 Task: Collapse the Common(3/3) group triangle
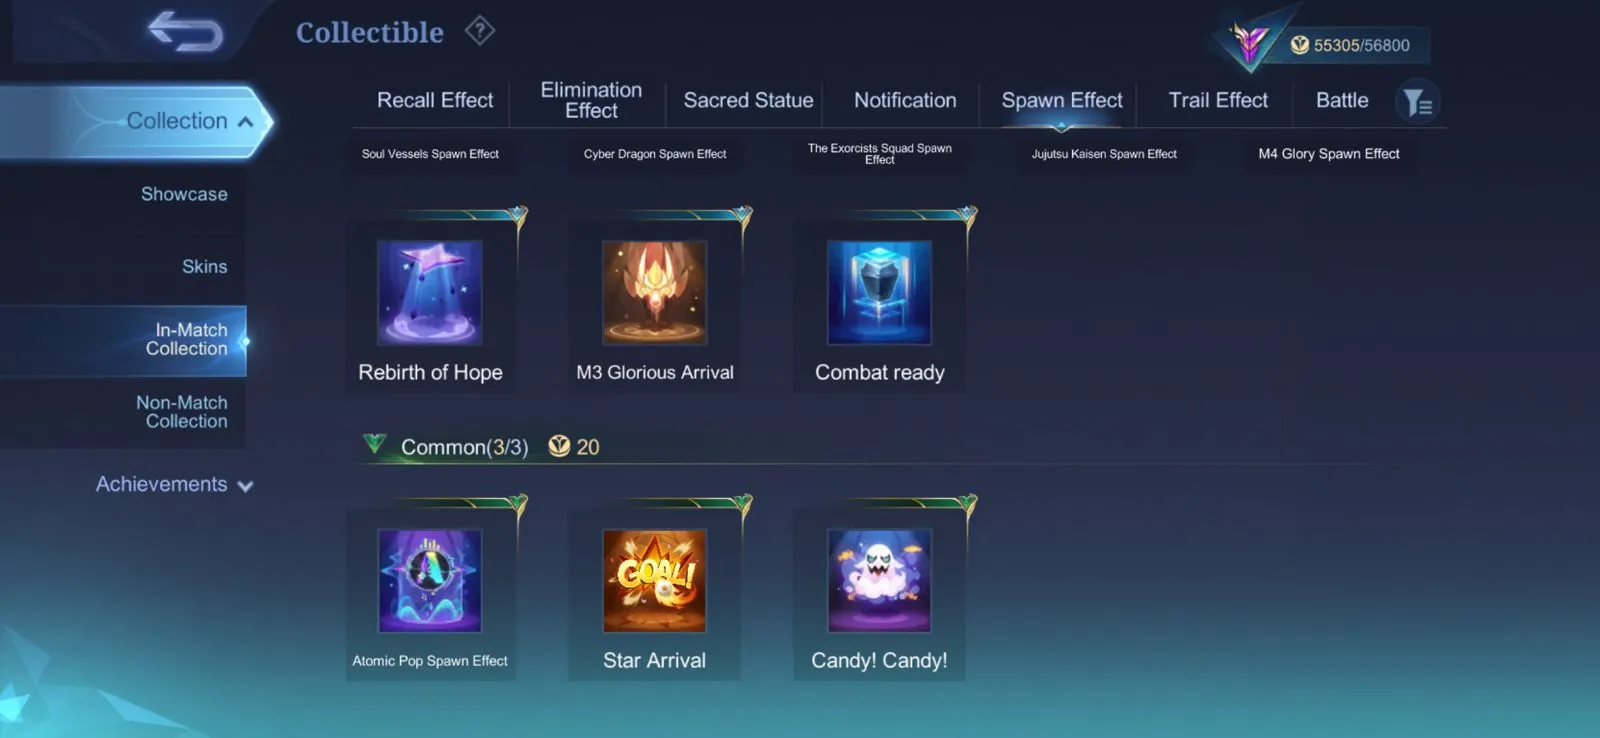click(x=374, y=443)
